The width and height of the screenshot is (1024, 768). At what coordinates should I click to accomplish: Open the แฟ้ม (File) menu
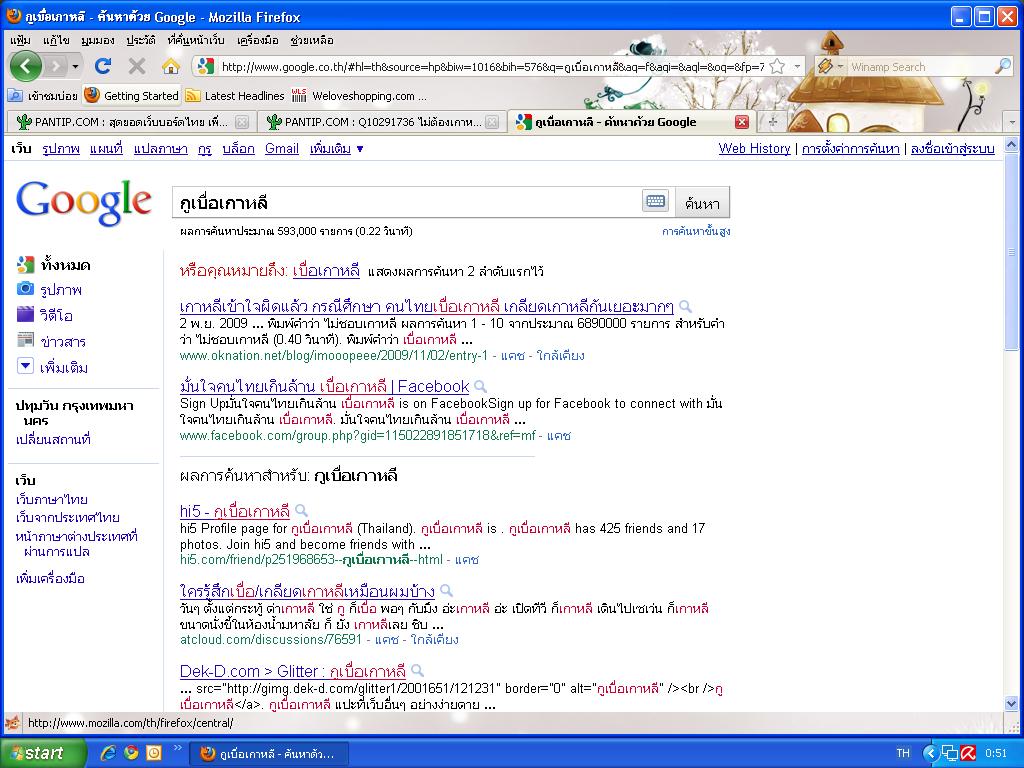[x=20, y=40]
